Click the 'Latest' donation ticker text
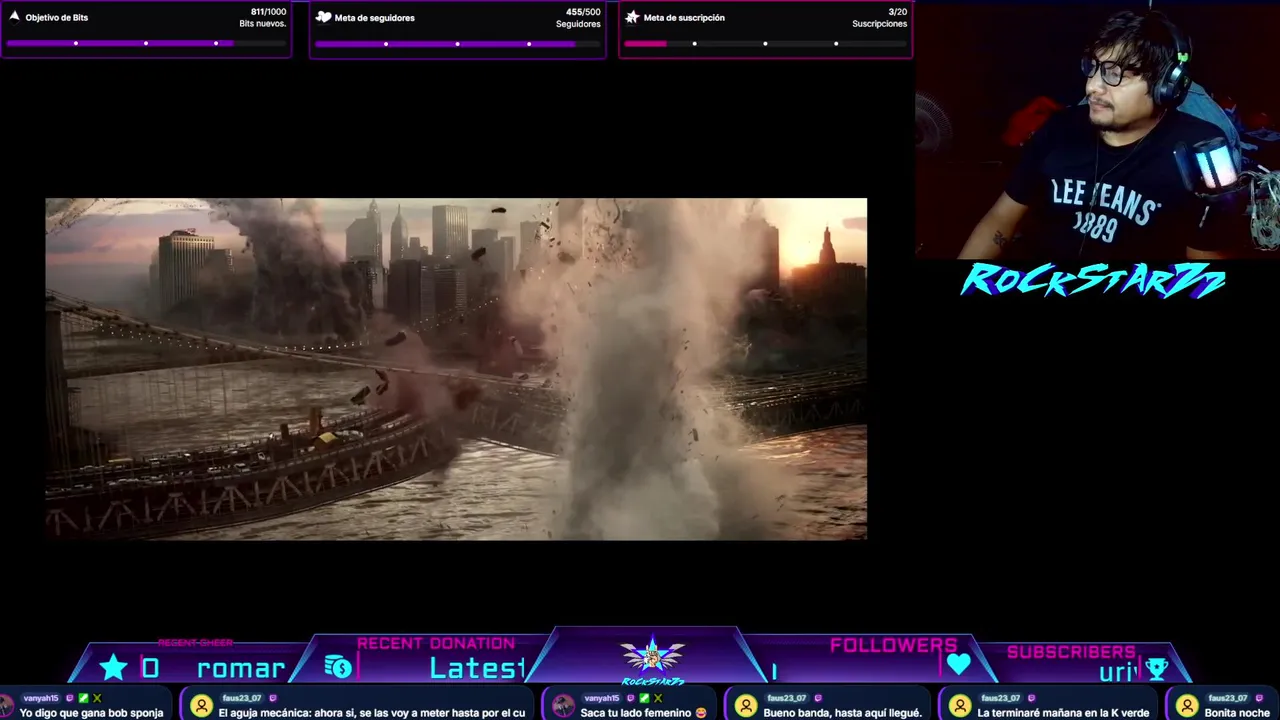This screenshot has width=1280, height=720. pos(477,668)
